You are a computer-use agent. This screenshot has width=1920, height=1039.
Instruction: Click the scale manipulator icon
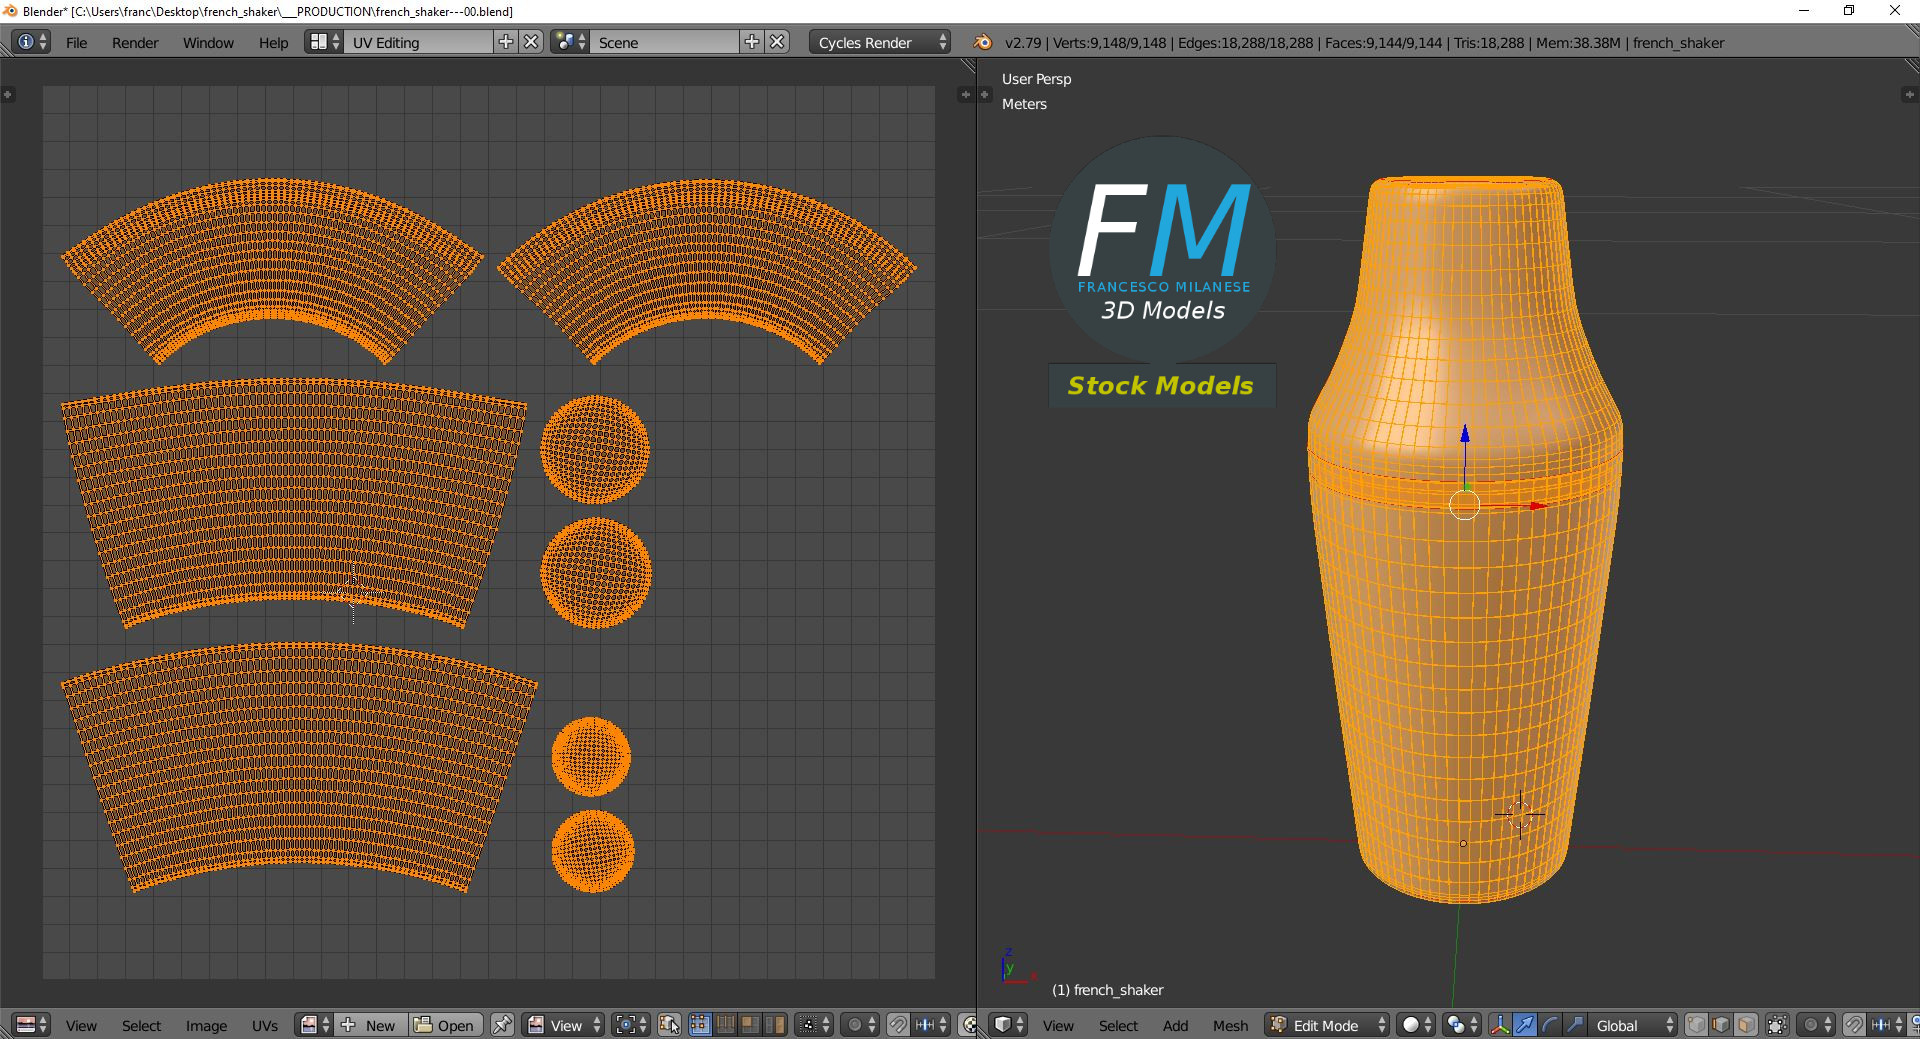1574,1025
